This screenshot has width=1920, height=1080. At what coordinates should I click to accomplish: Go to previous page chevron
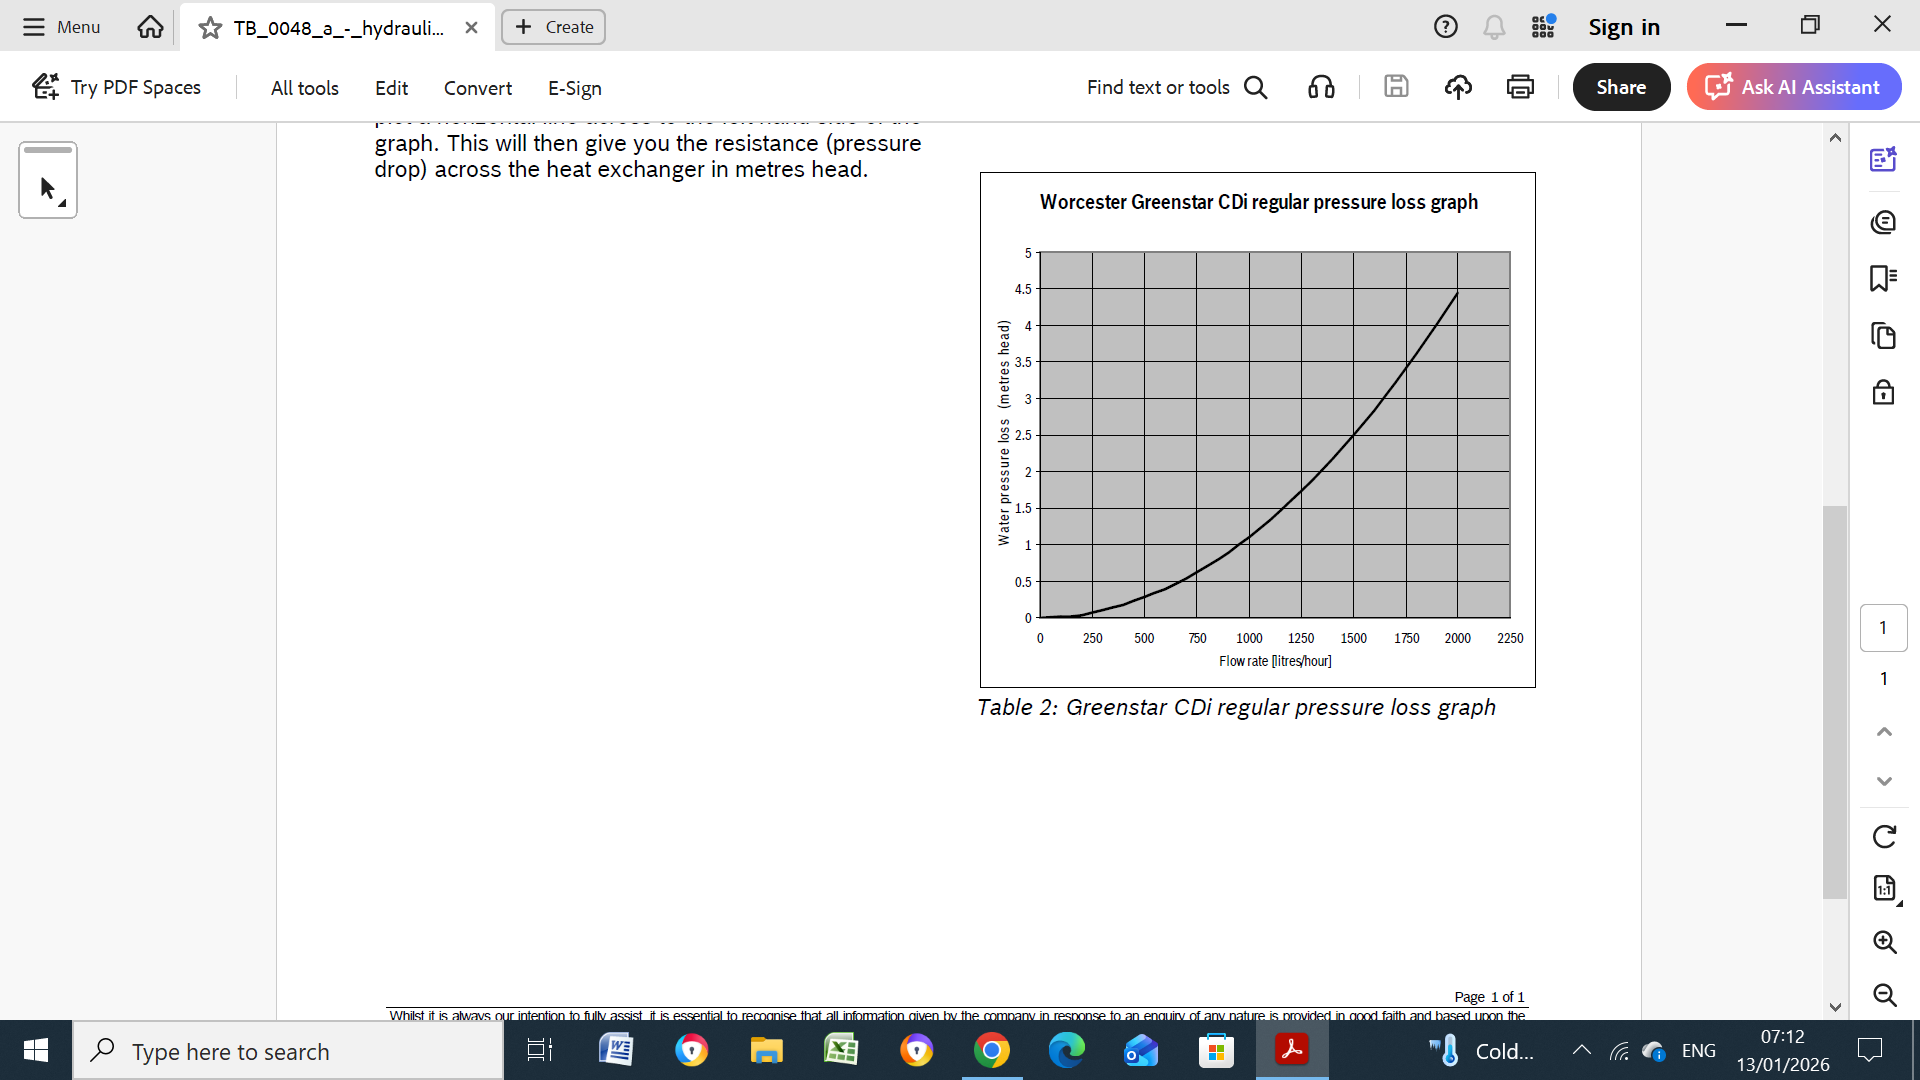coord(1884,732)
